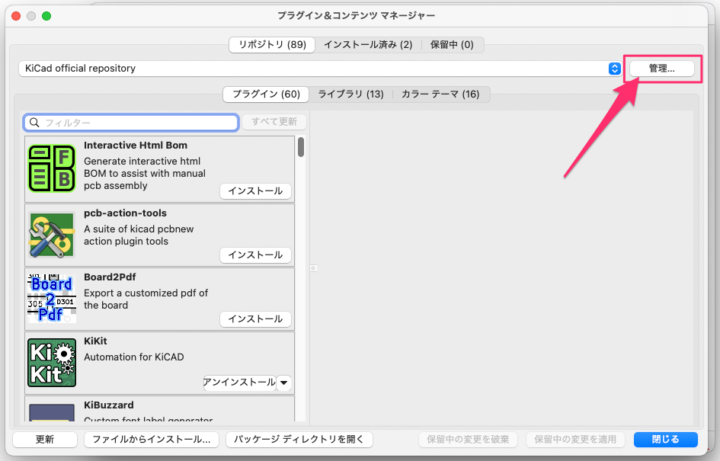Install the Board2Pdf plugin
The width and height of the screenshot is (720, 461).
coord(255,319)
